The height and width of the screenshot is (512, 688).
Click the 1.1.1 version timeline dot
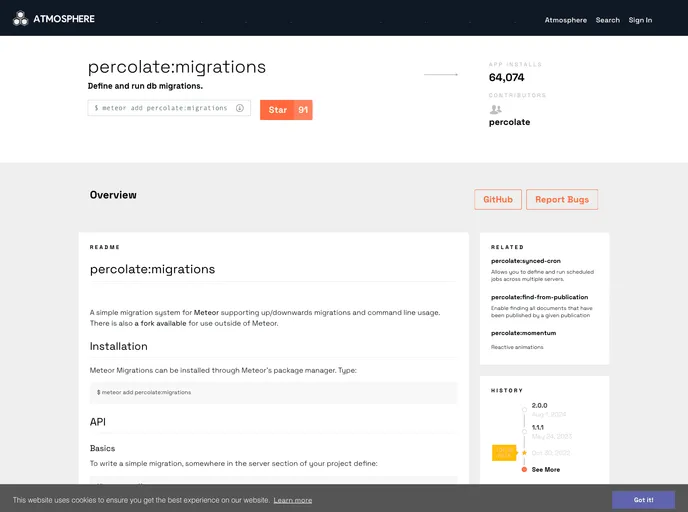[x=524, y=432]
